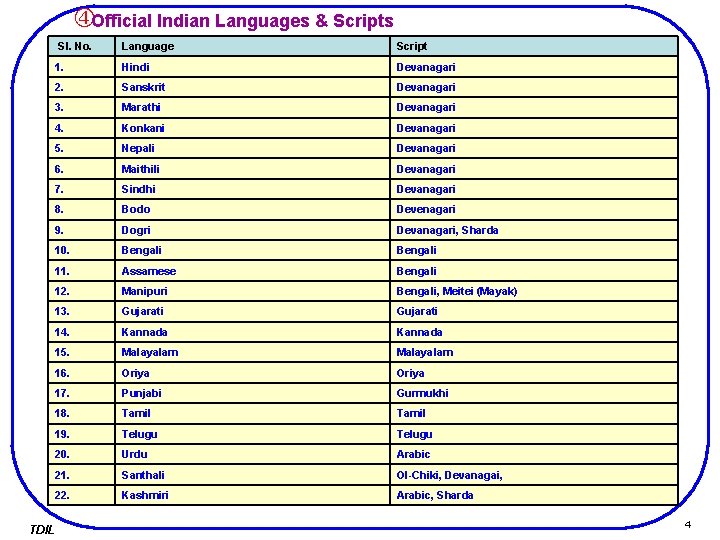Viewport: 720px width, 540px height.
Task: Click the "Hindi" language cell
Action: tap(252, 67)
